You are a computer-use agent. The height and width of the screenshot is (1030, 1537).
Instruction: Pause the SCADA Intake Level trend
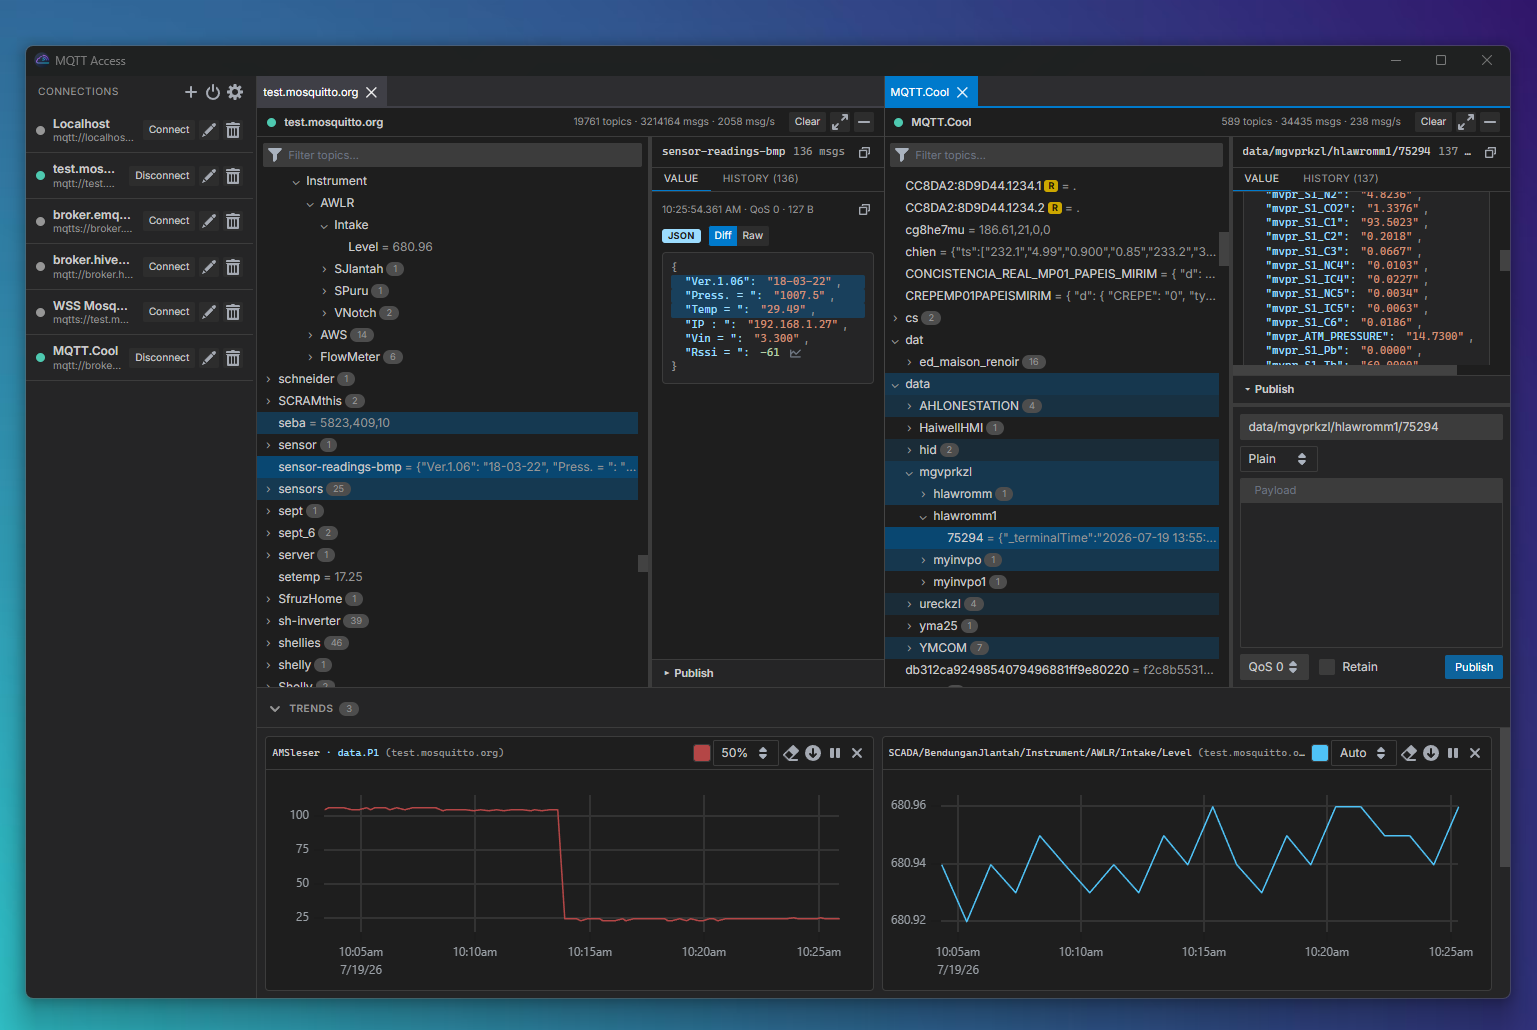coord(1453,753)
